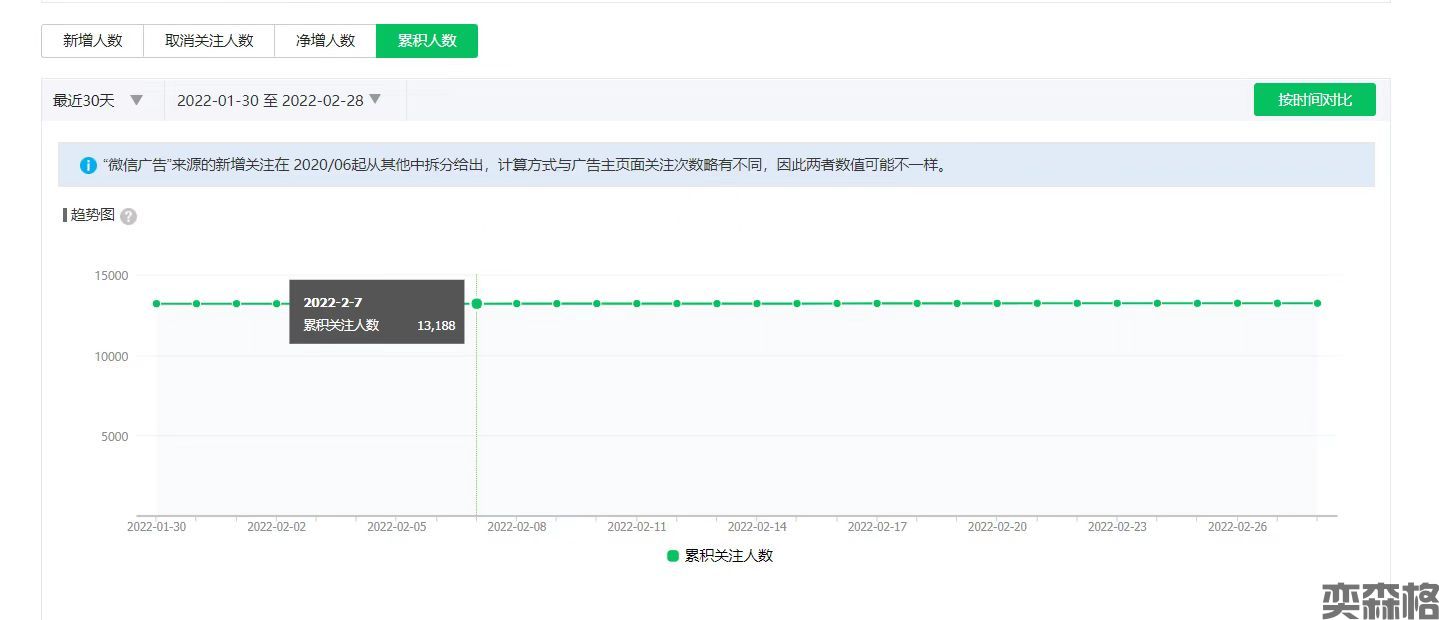Select the 净增人数 tab
This screenshot has width=1439, height=620.
click(325, 41)
